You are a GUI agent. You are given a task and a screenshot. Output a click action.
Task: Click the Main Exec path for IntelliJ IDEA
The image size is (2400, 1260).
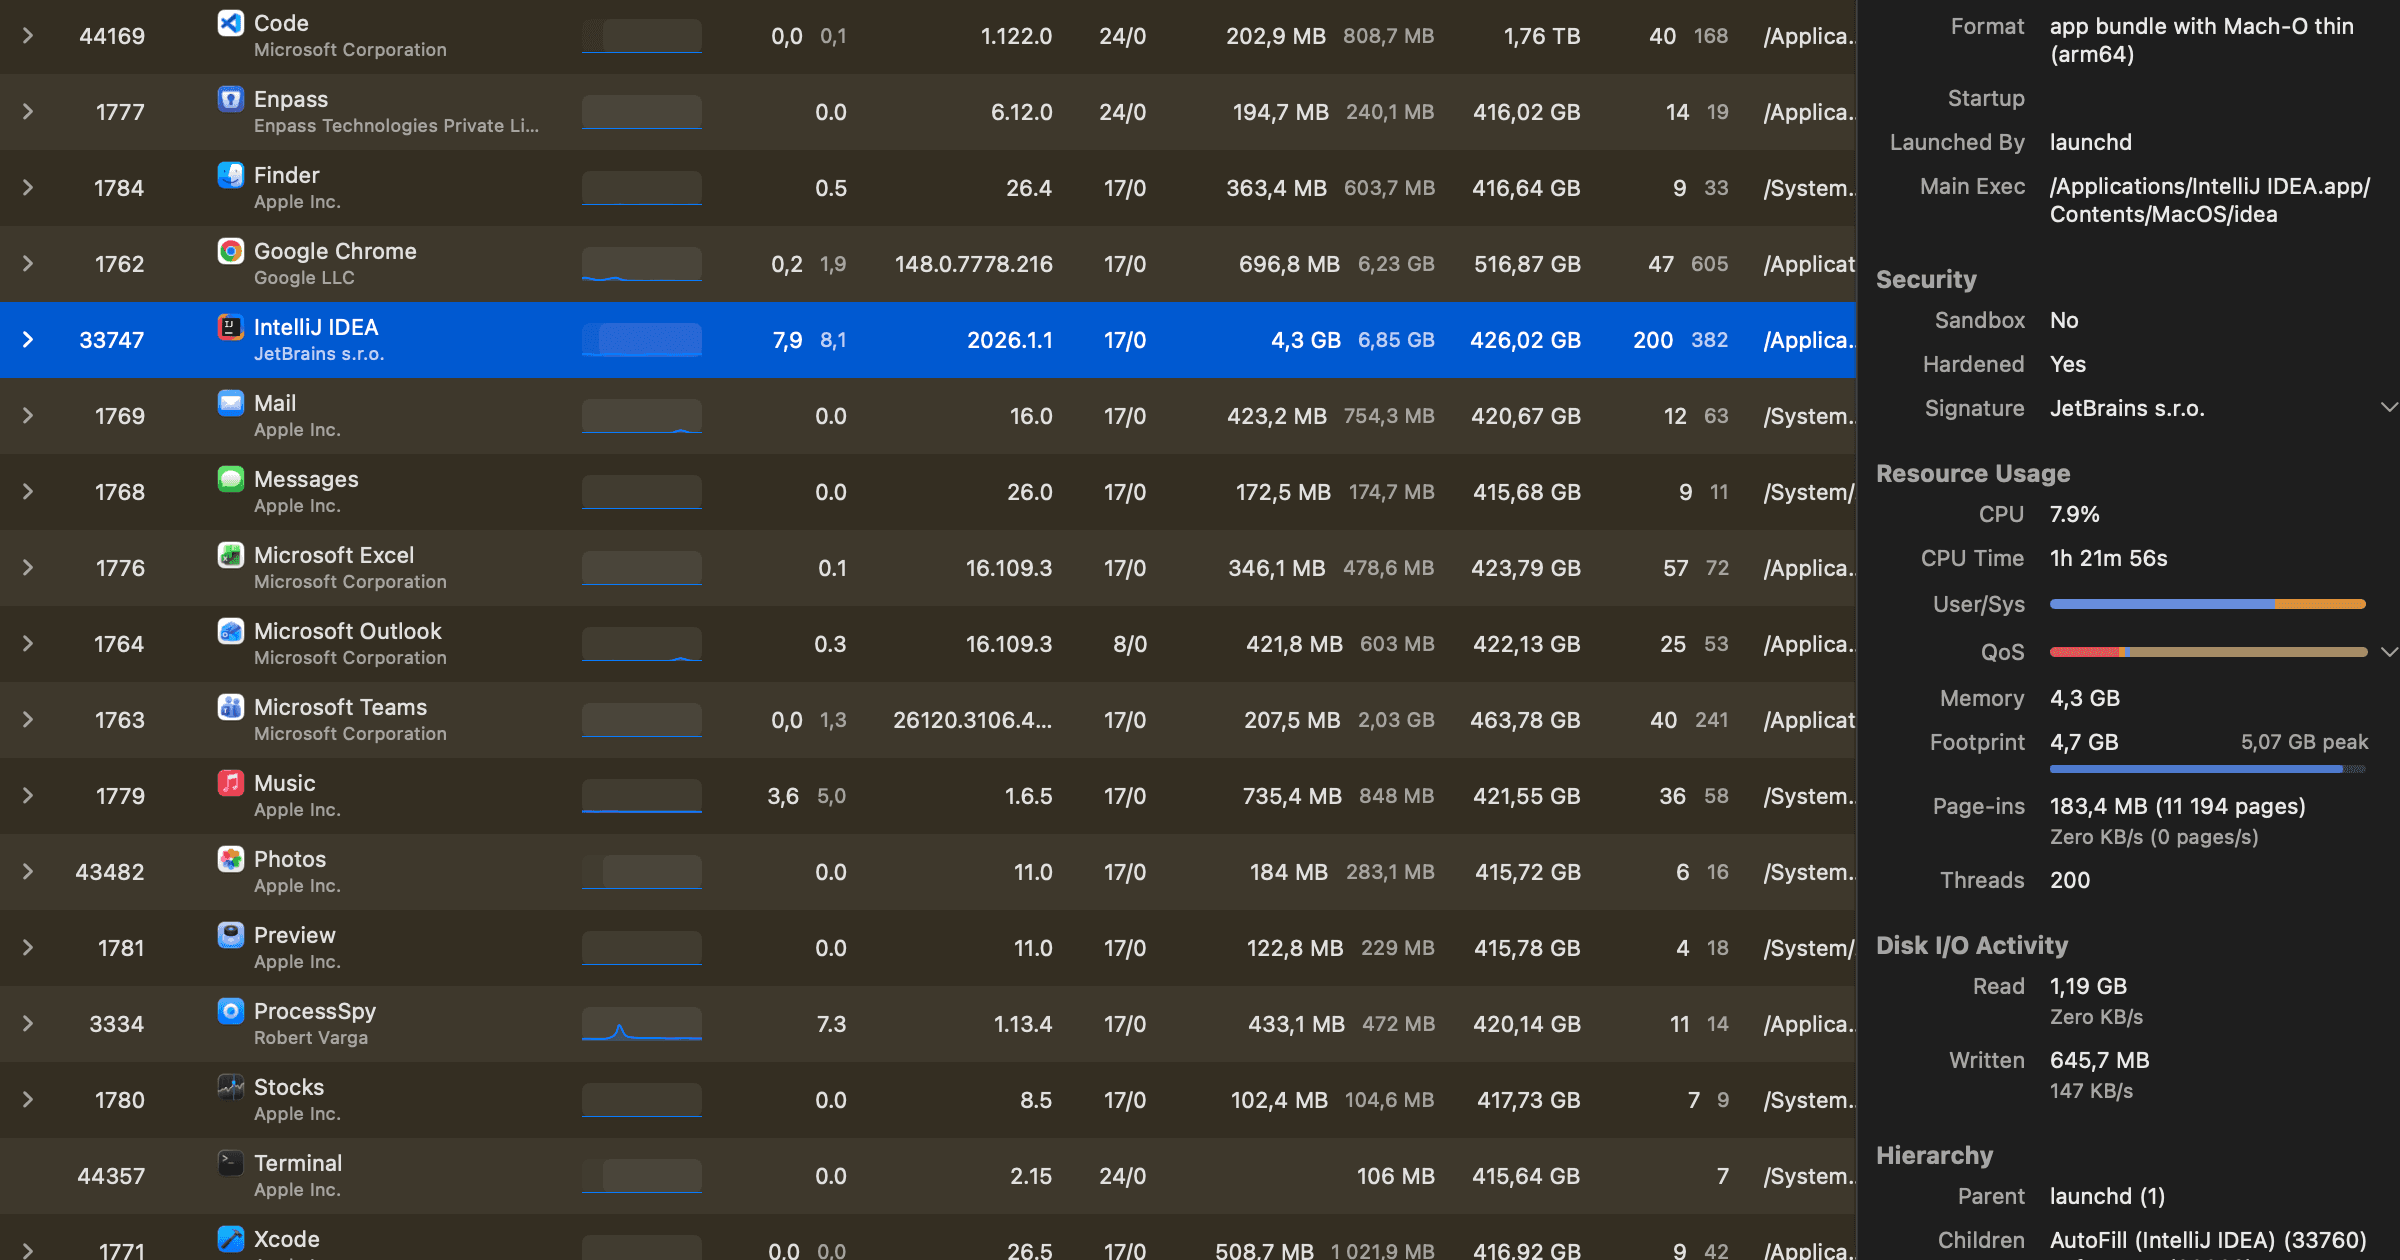coord(2210,200)
